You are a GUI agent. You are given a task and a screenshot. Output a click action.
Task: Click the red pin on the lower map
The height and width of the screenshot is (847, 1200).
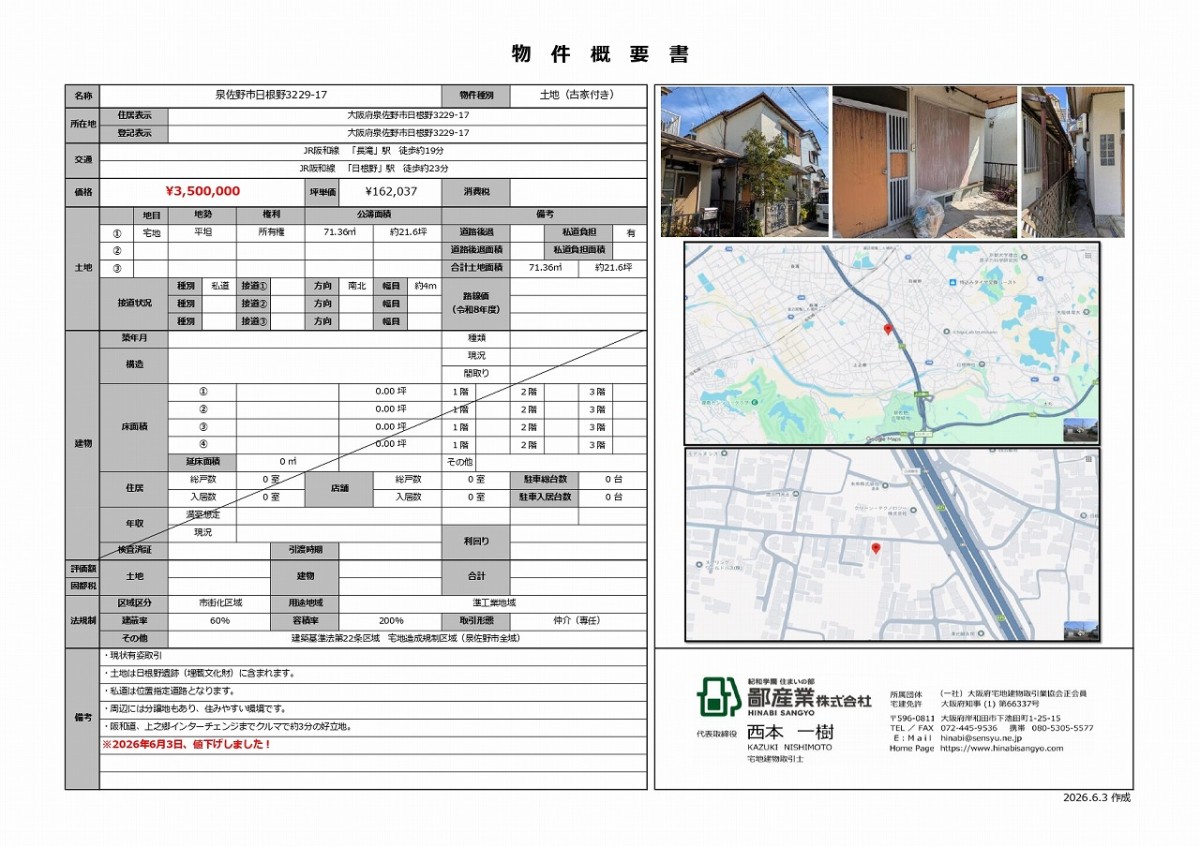(876, 548)
